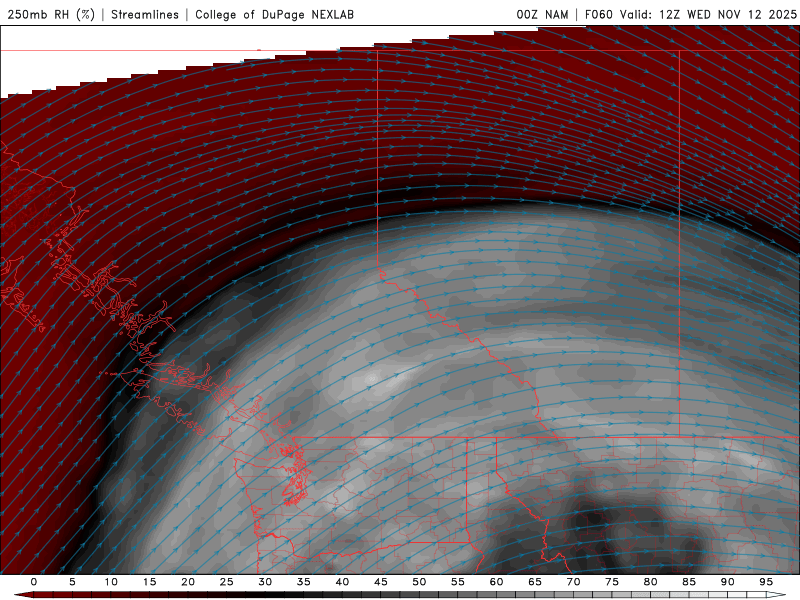Click the 'F060' forecast hour text
This screenshot has height=600, width=800.
pos(599,14)
